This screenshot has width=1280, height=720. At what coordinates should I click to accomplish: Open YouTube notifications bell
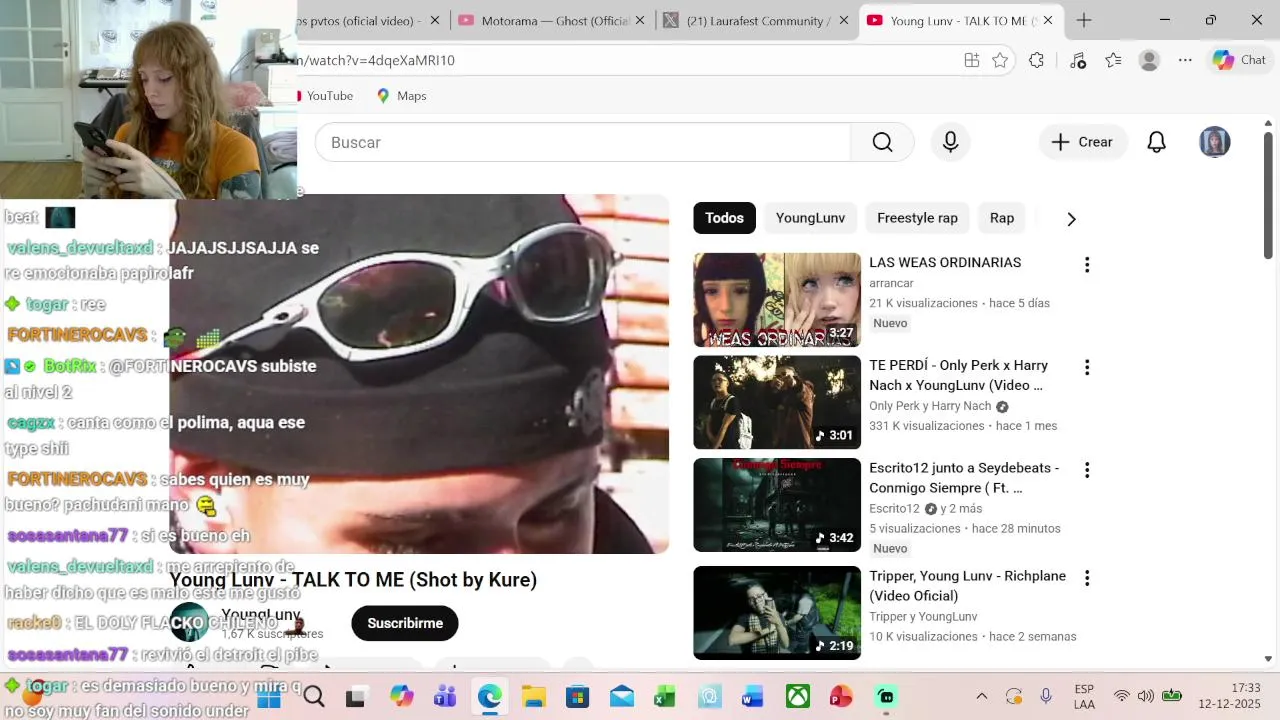tap(1156, 142)
